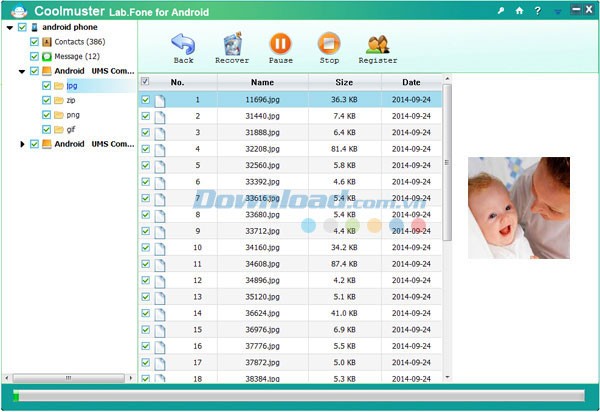Screen dimensions: 600x412
Task: Click file icon of 37872.jpg row
Action: 160,363
